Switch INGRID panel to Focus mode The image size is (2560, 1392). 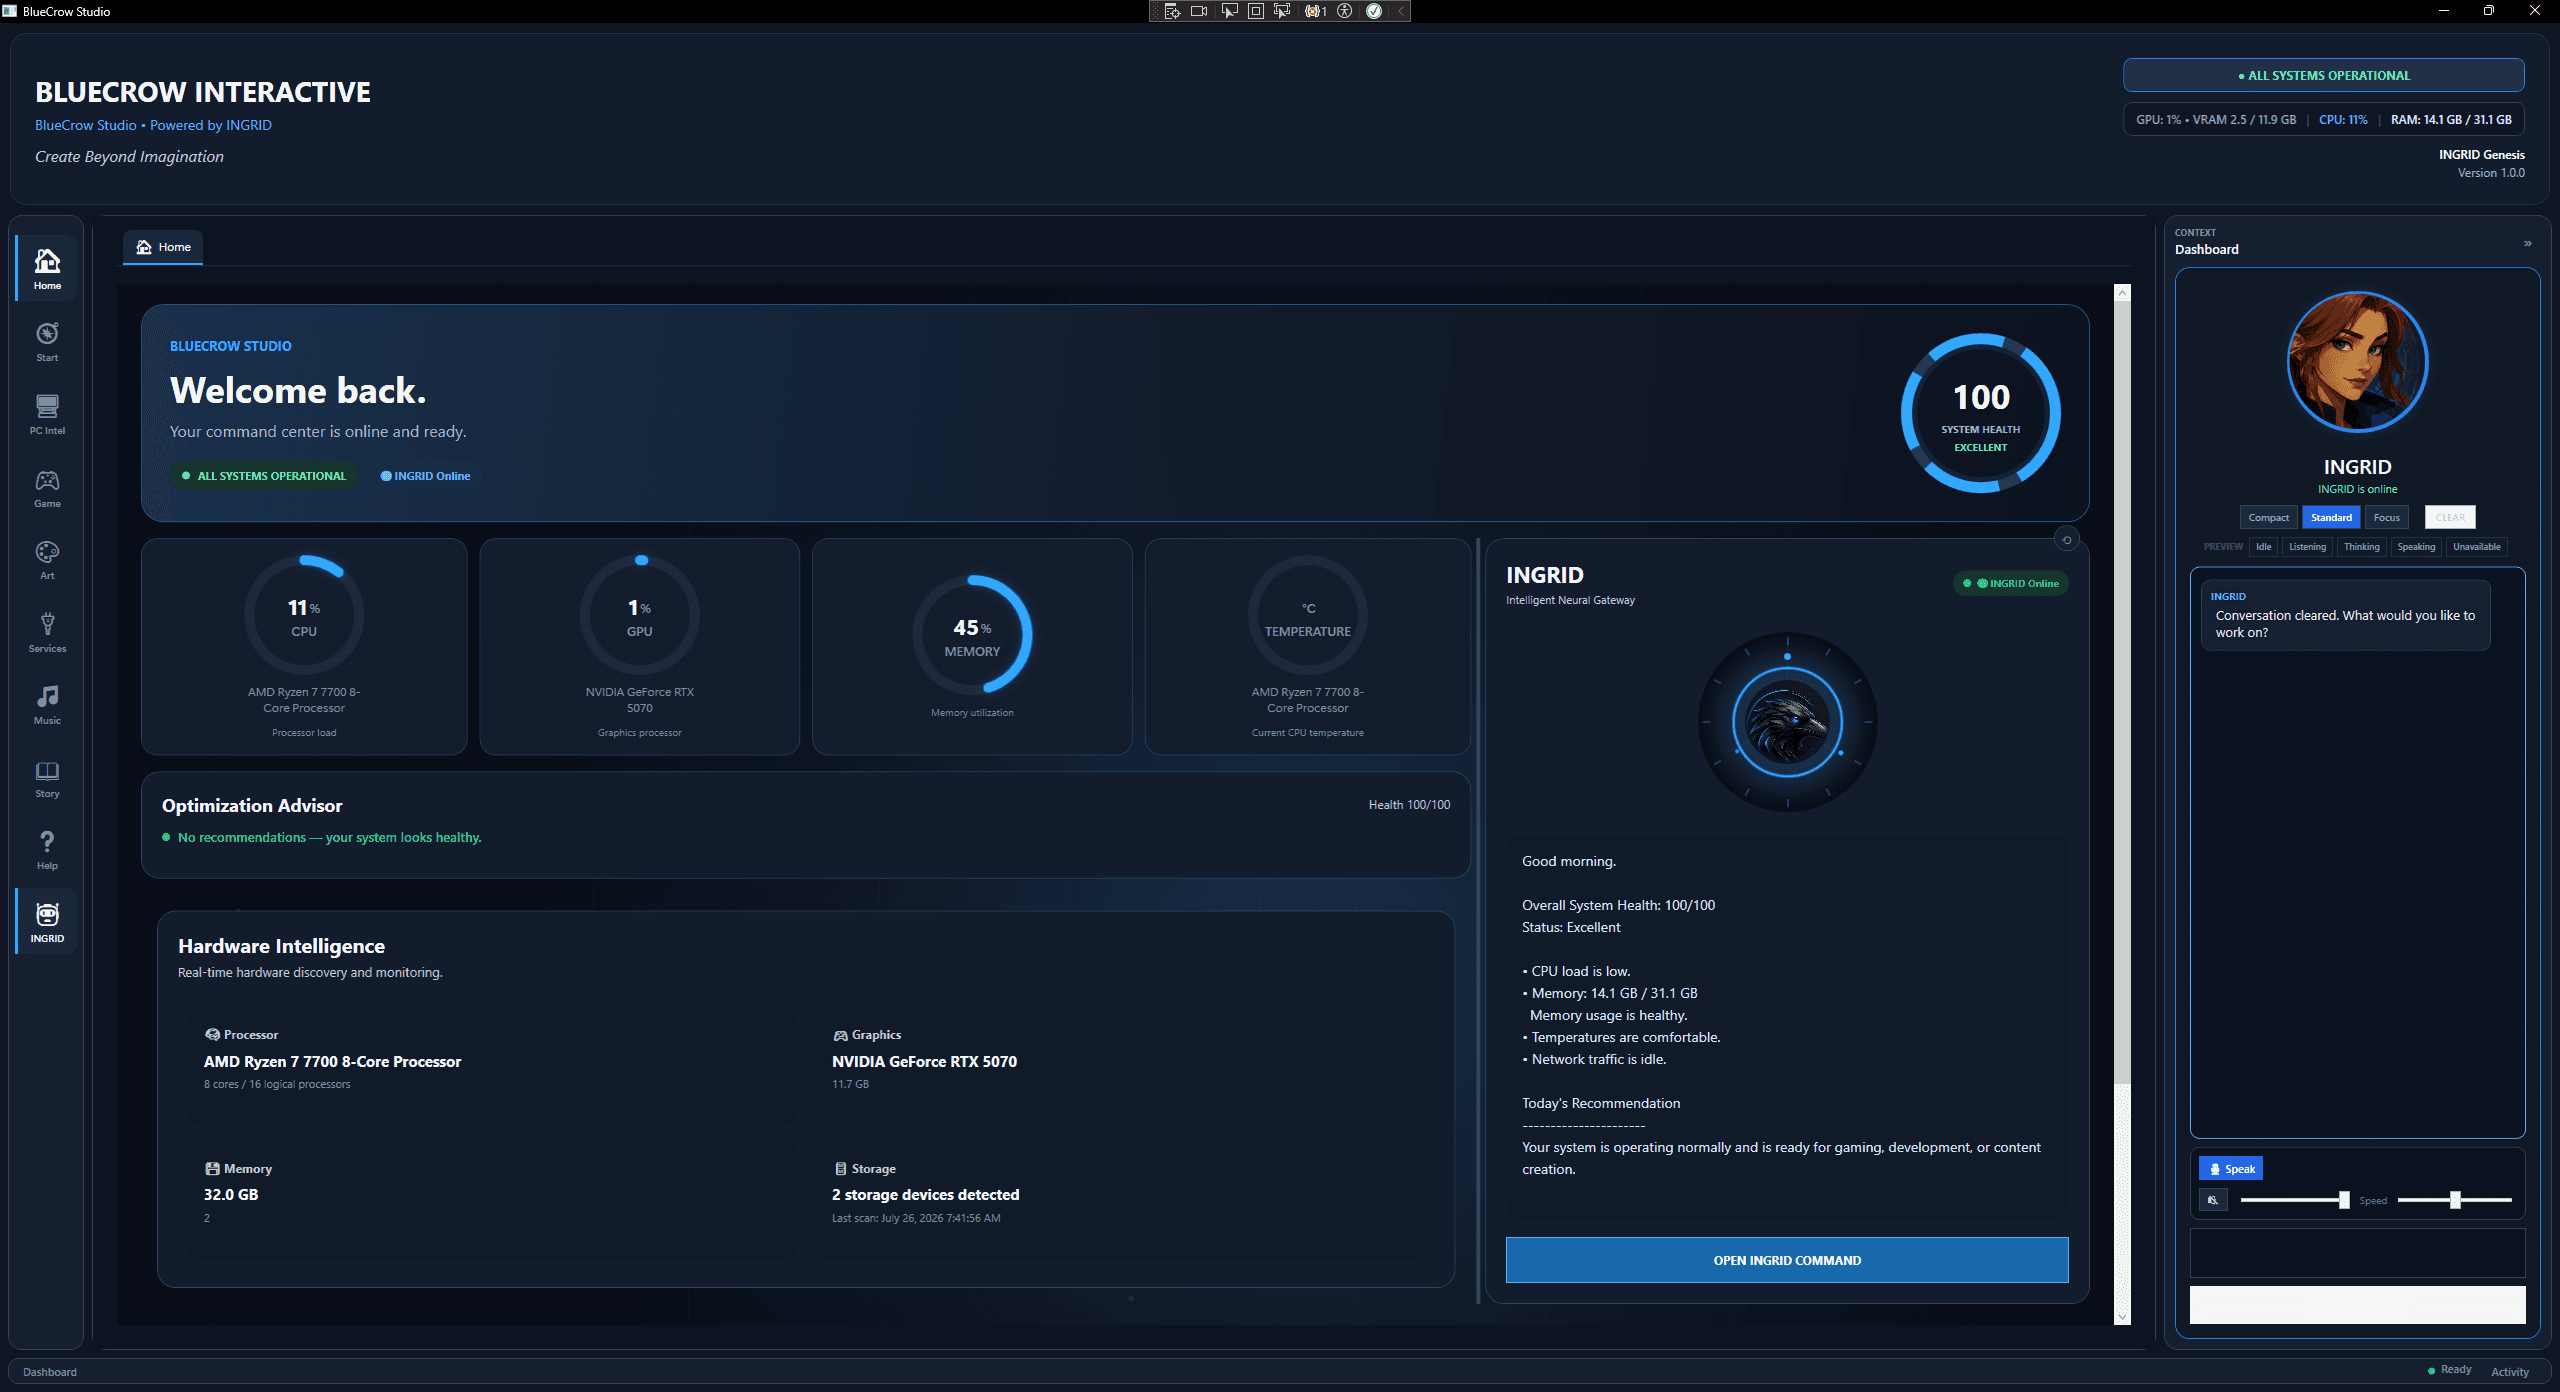point(2387,518)
